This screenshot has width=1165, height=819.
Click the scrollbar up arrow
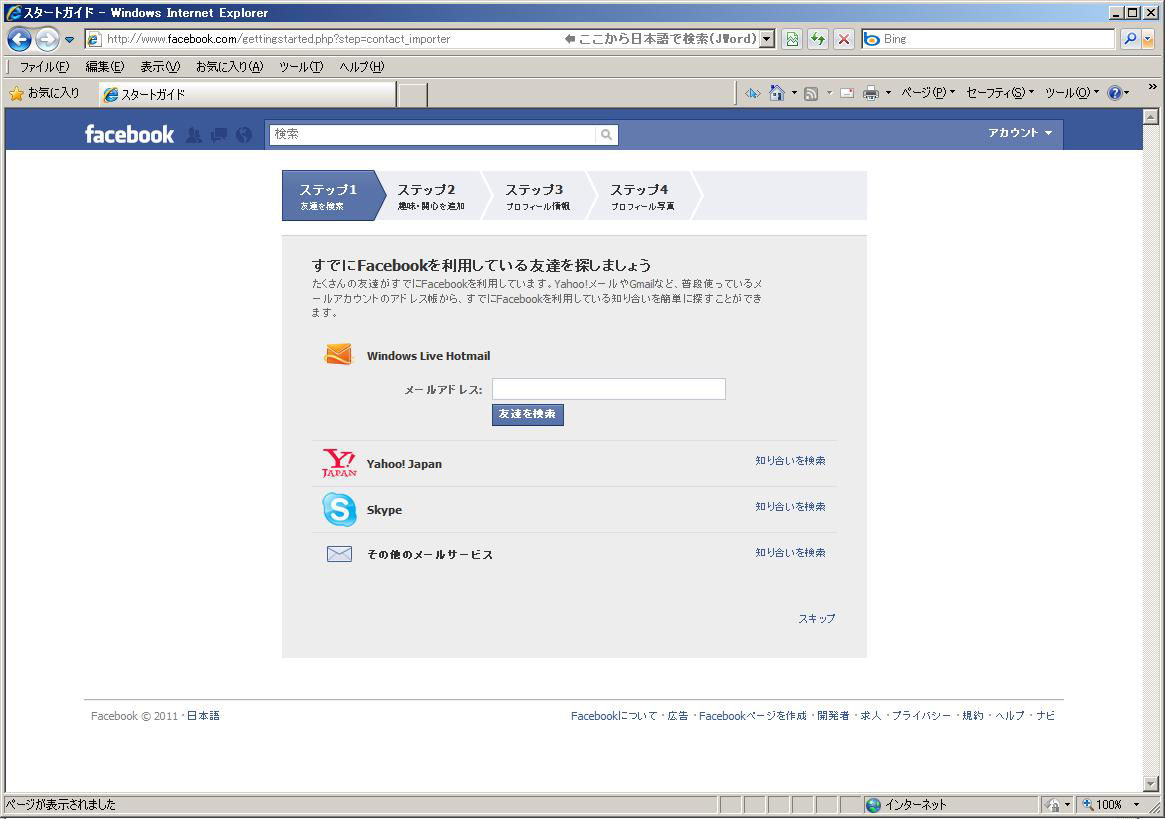click(1150, 117)
